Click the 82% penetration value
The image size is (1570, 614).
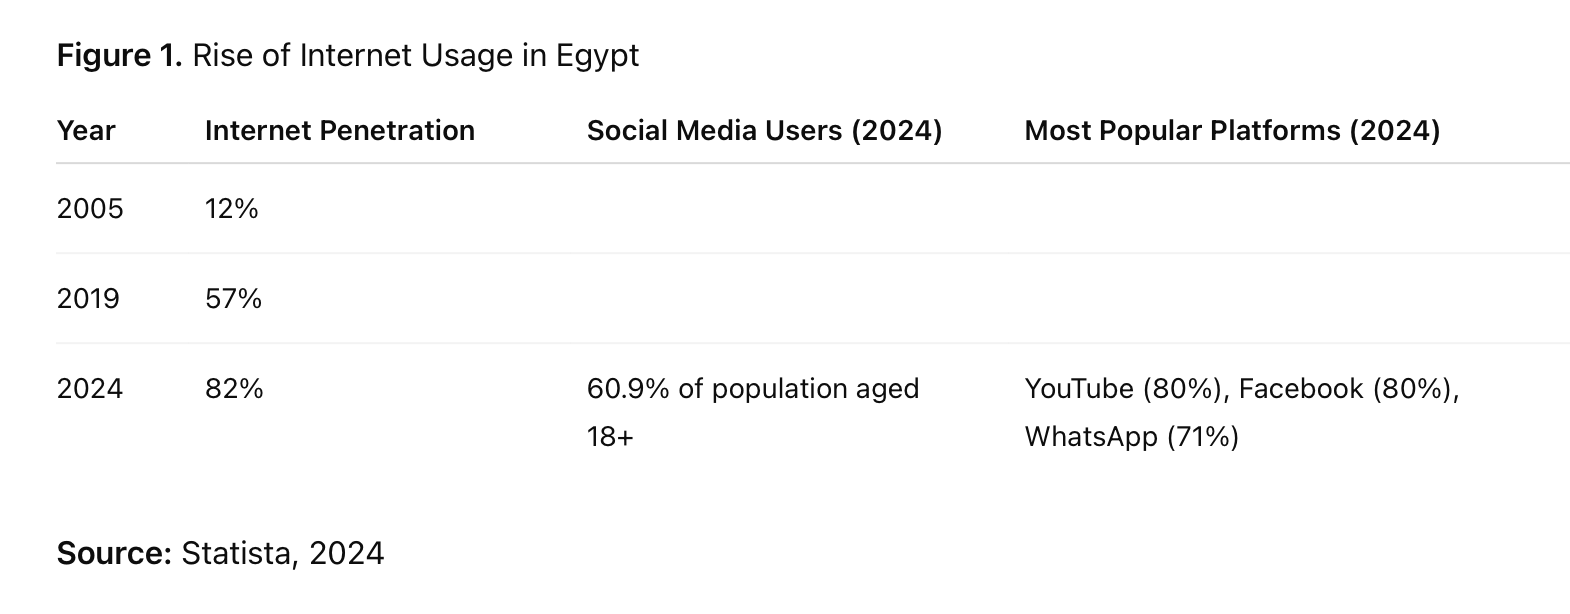coord(234,388)
